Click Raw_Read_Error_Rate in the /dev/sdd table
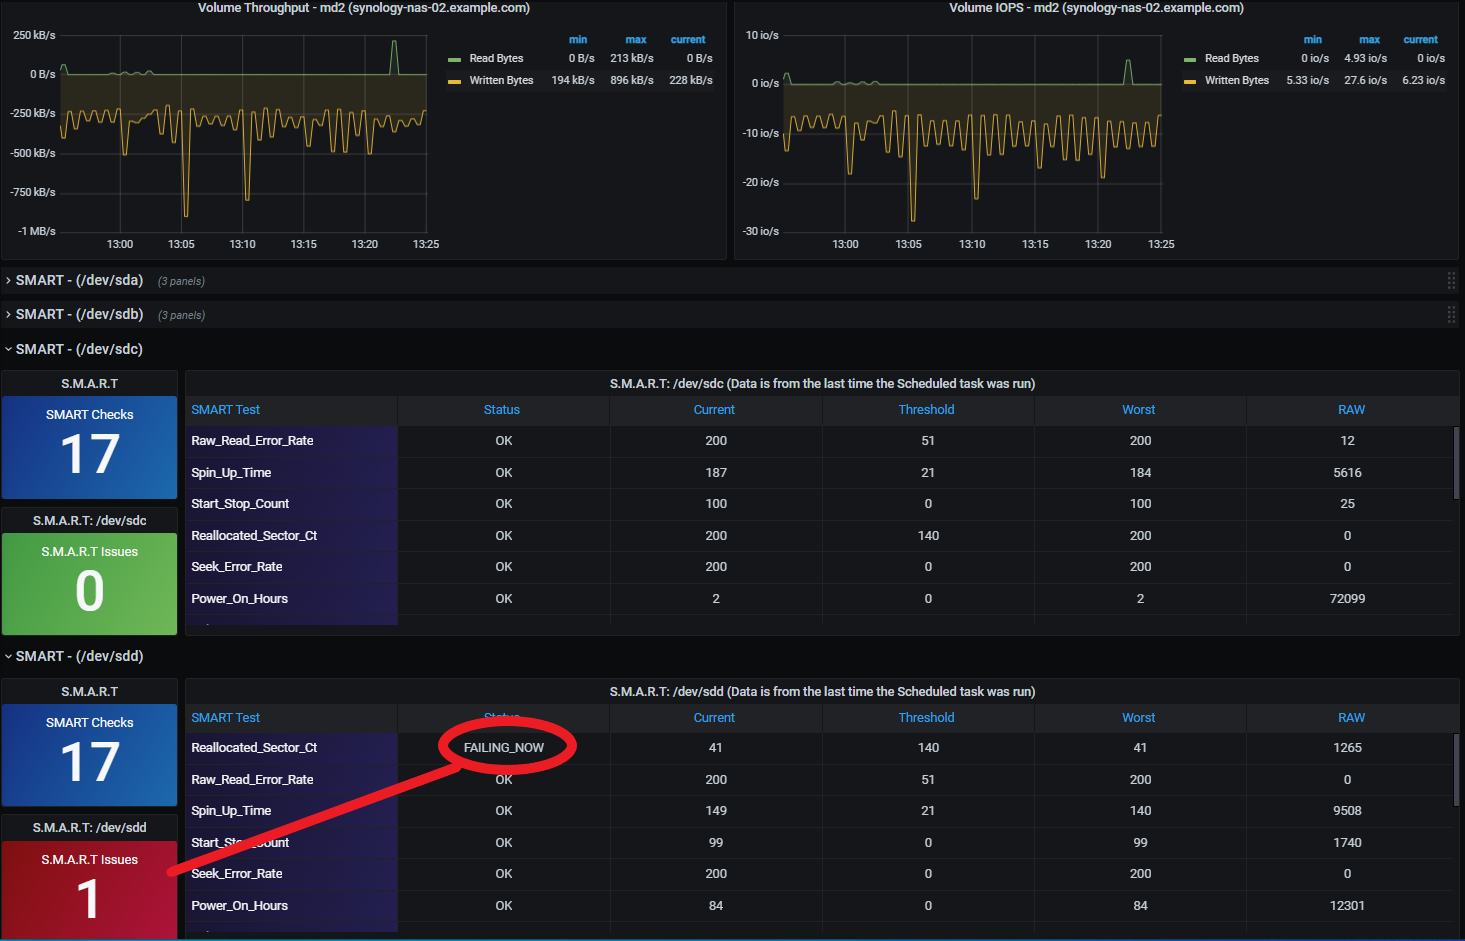 252,780
